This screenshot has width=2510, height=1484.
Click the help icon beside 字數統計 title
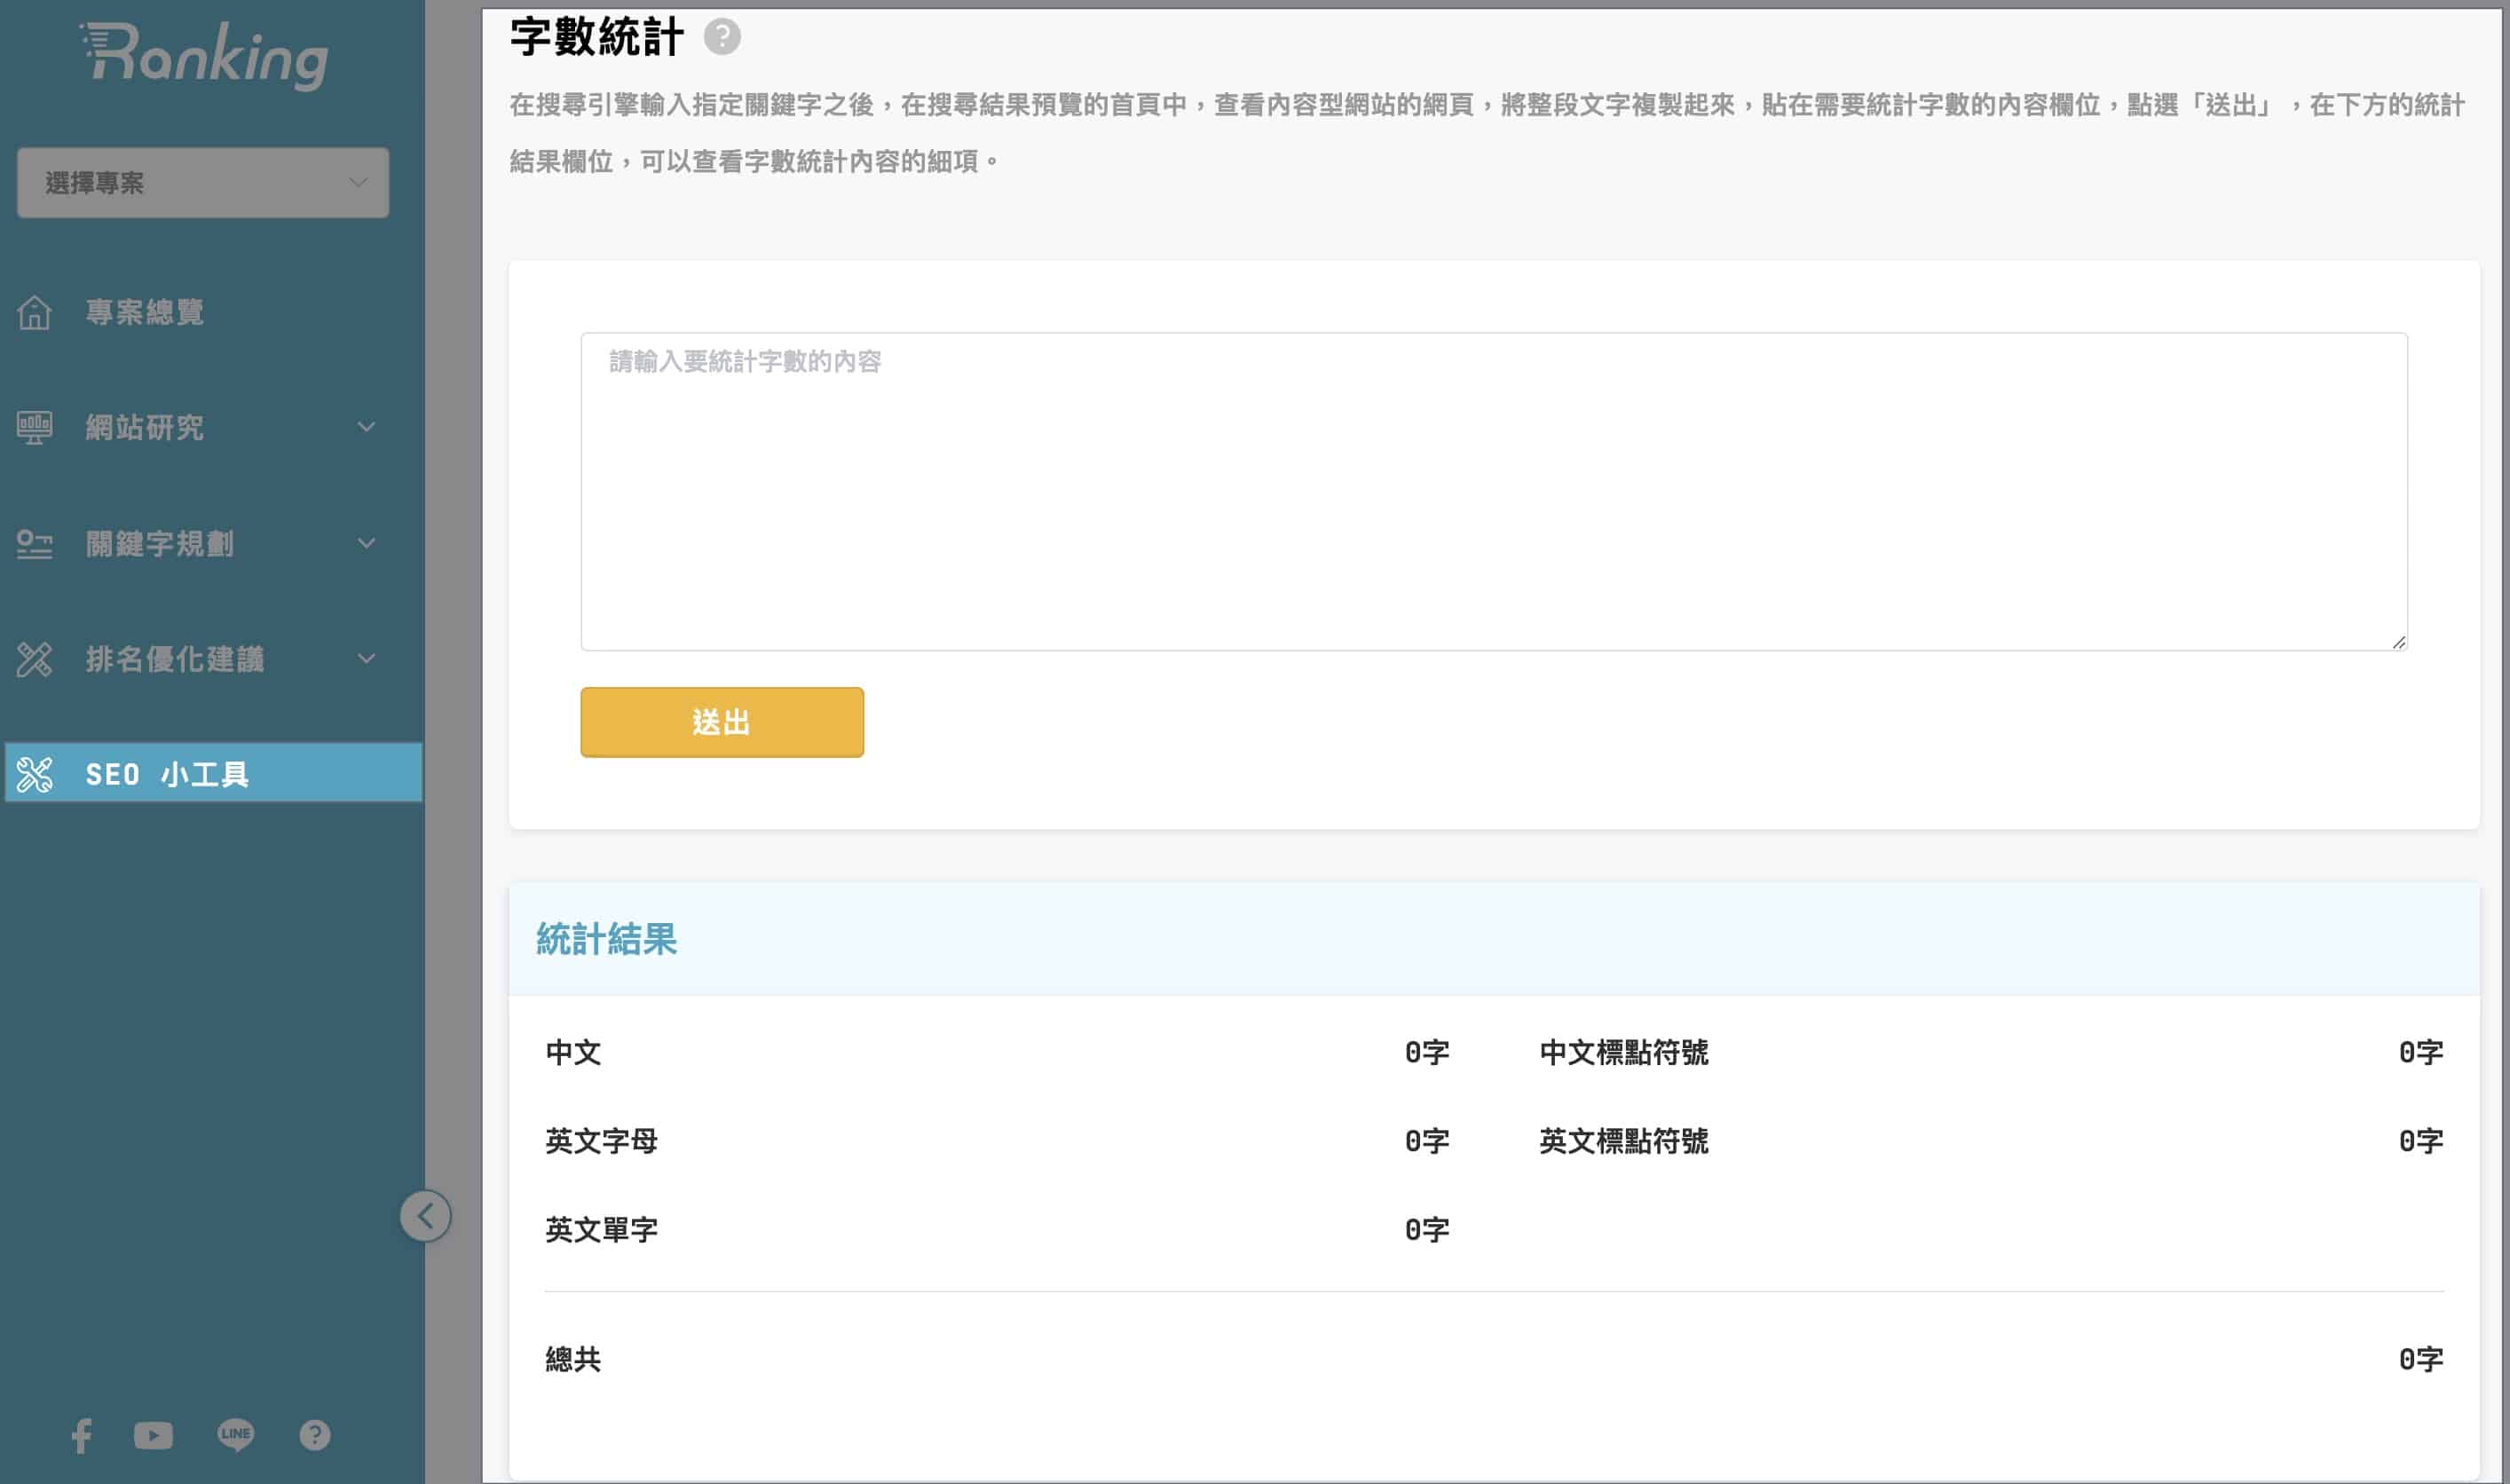coord(722,38)
